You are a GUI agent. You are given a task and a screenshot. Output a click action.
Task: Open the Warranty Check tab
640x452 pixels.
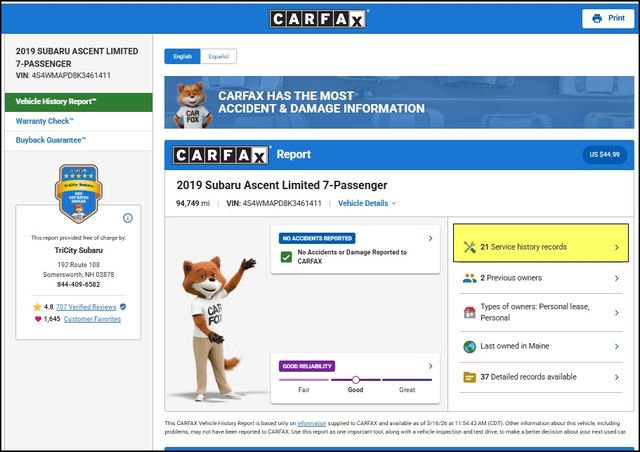point(43,121)
